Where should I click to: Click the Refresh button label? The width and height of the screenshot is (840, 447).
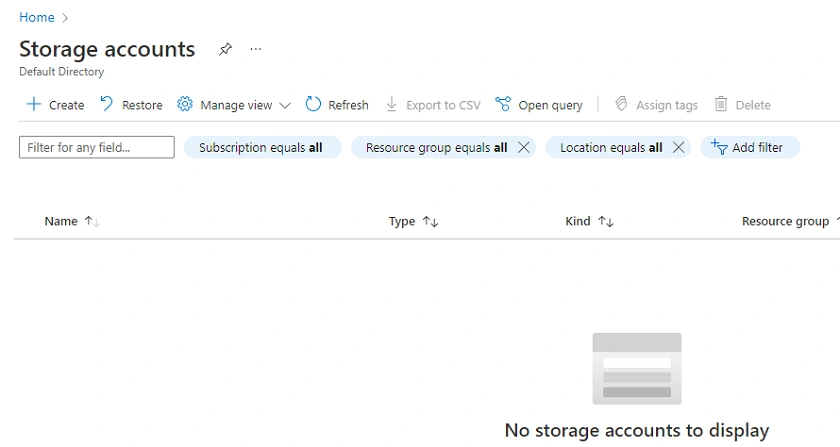348,105
